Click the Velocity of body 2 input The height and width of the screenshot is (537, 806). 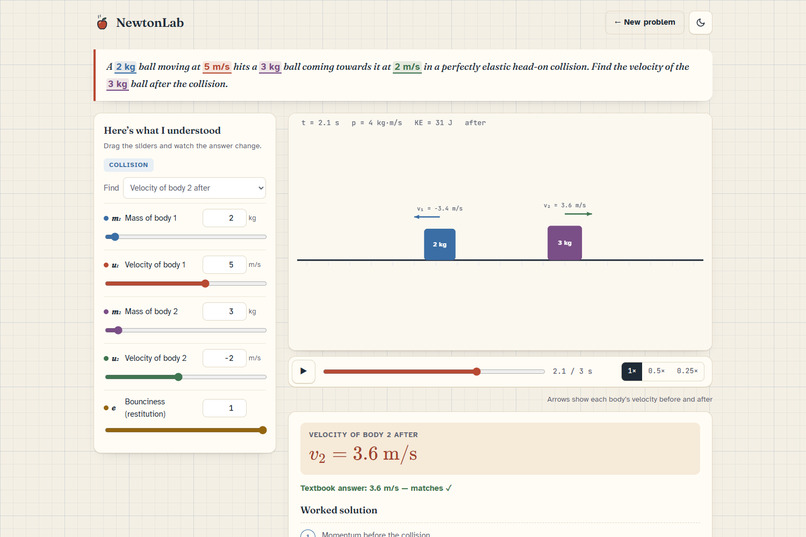(x=224, y=358)
